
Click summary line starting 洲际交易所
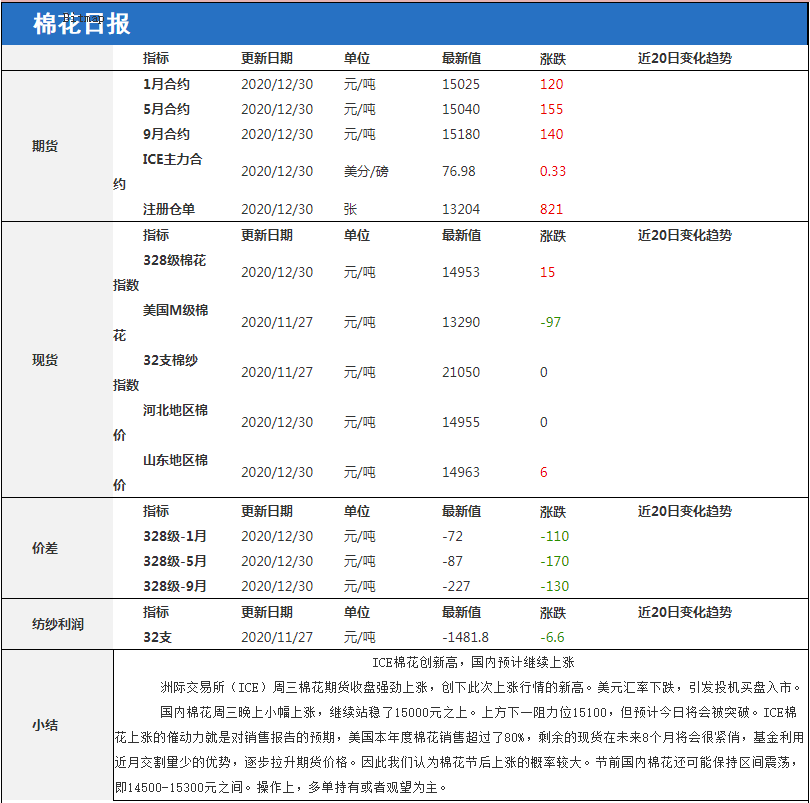click(x=481, y=687)
